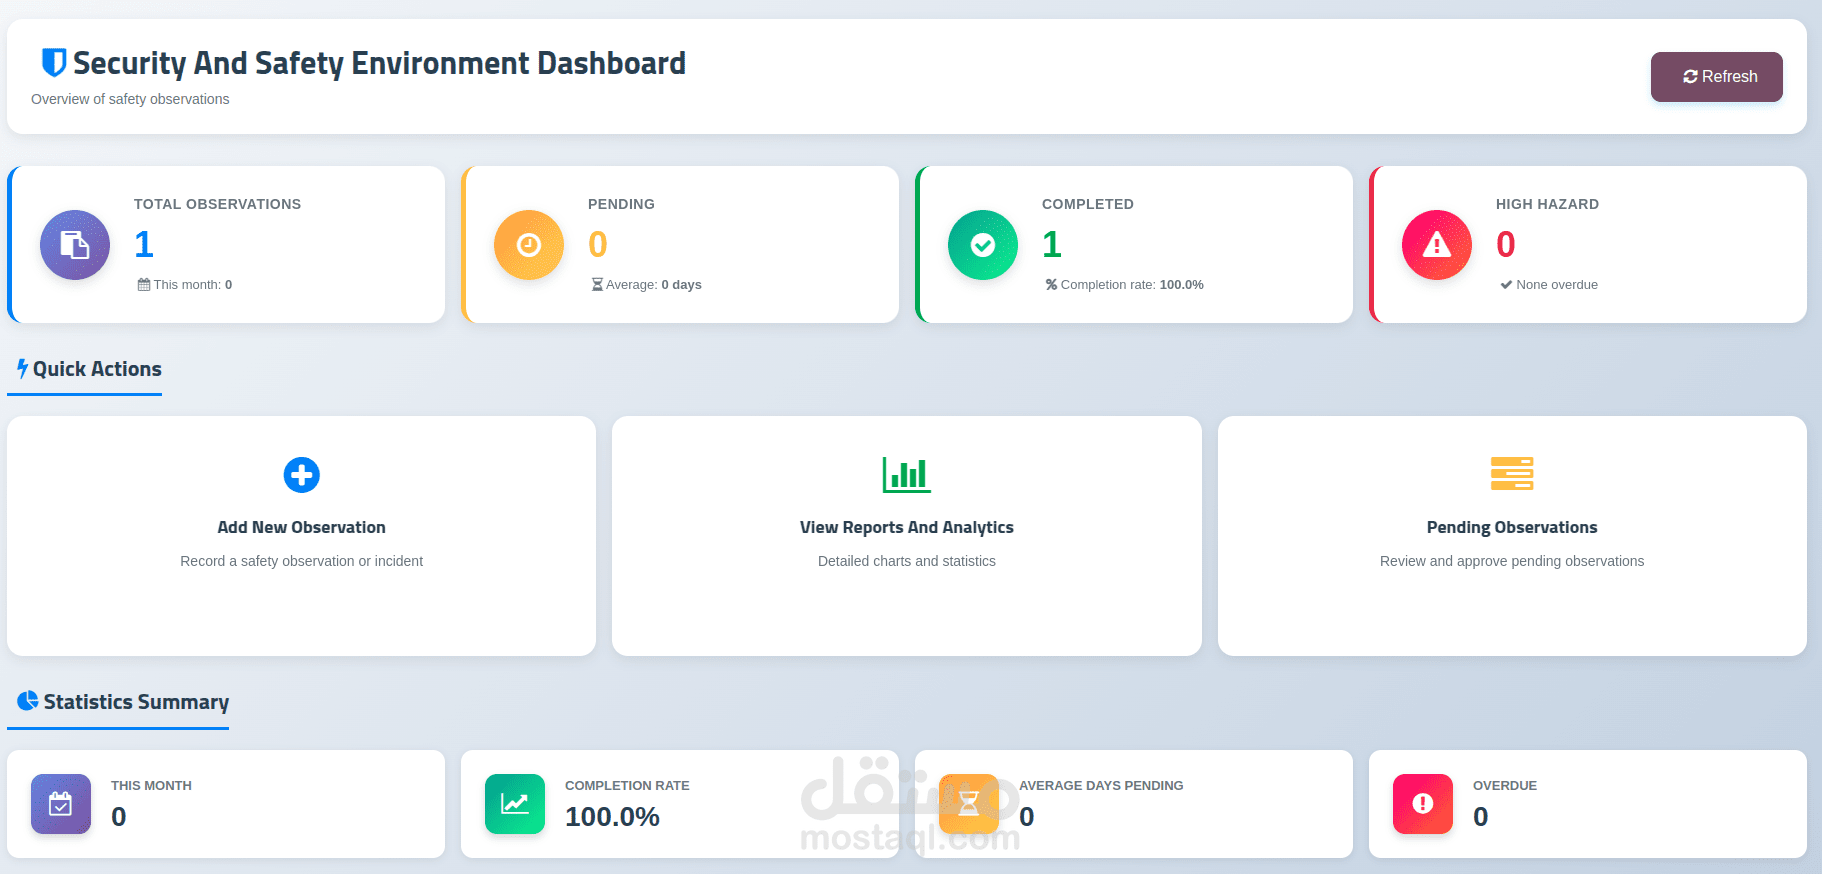This screenshot has height=874, width=1822.
Task: Open Pending Observations action card
Action: [x=1512, y=536]
